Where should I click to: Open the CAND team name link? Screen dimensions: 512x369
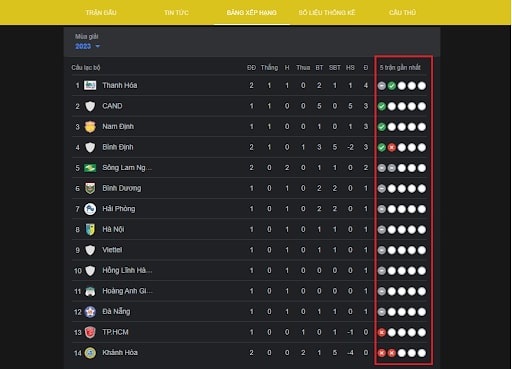[x=112, y=106]
